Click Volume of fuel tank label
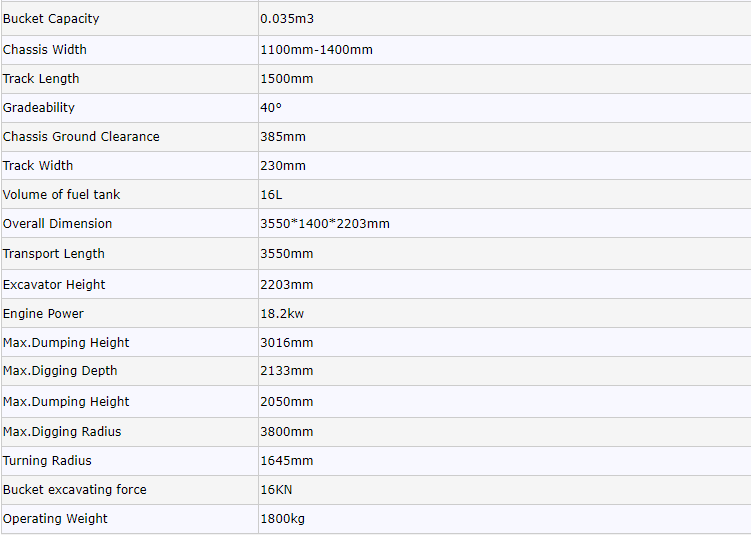This screenshot has height=535, width=751. click(61, 195)
